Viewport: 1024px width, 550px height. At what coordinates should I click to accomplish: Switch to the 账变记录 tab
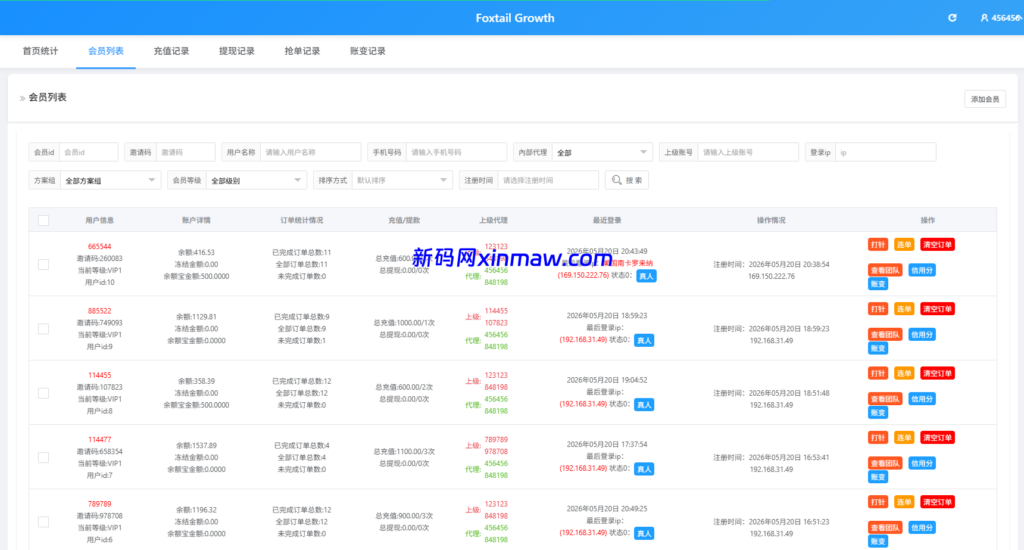coord(368,51)
